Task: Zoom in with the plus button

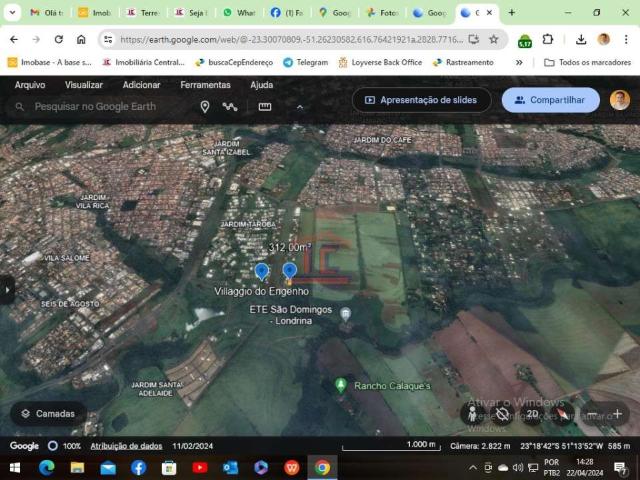Action: tap(618, 414)
